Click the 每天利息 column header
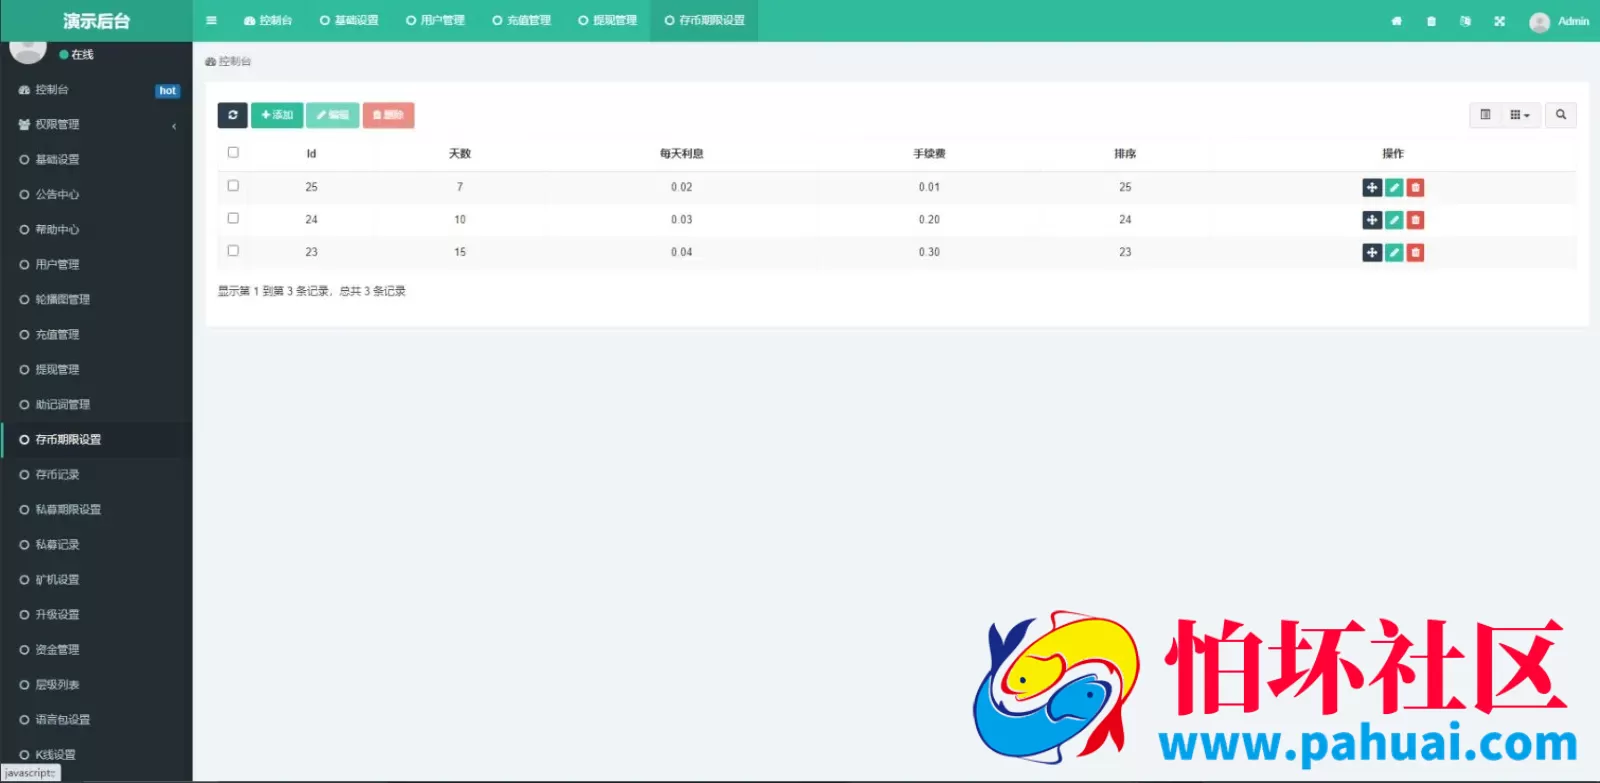This screenshot has width=1600, height=783. pyautogui.click(x=682, y=154)
